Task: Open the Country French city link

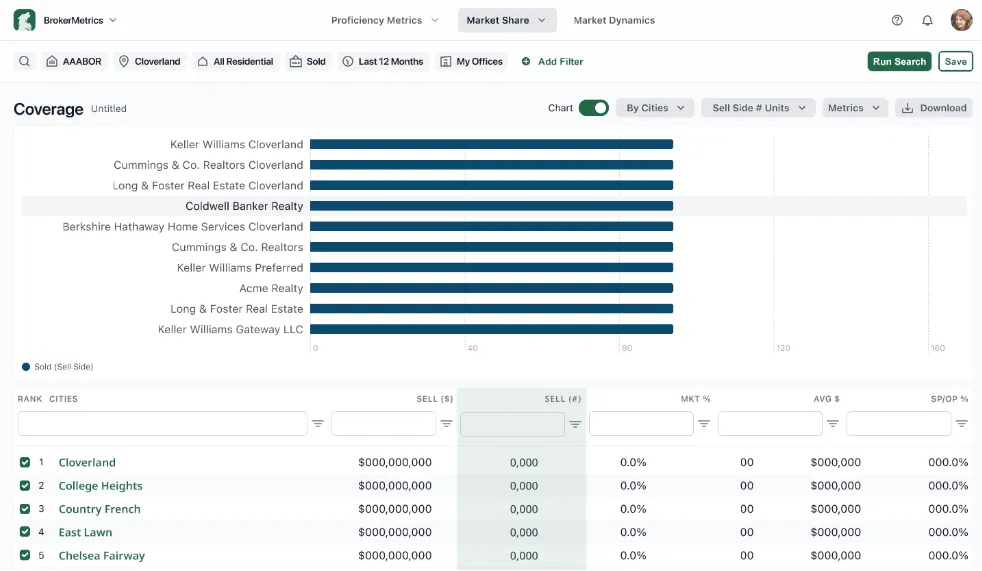Action: (100, 508)
